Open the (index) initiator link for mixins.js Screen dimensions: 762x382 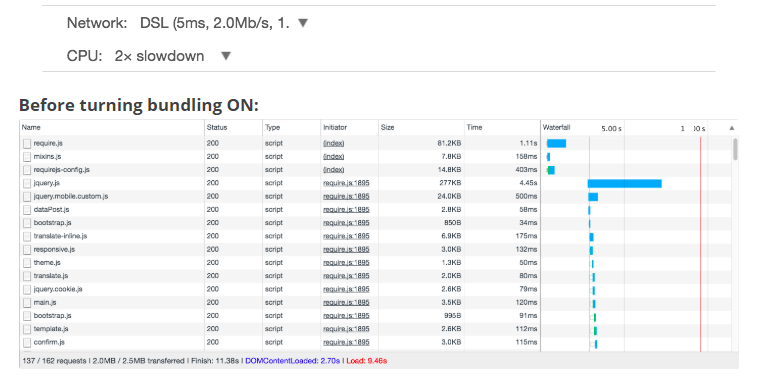333,156
